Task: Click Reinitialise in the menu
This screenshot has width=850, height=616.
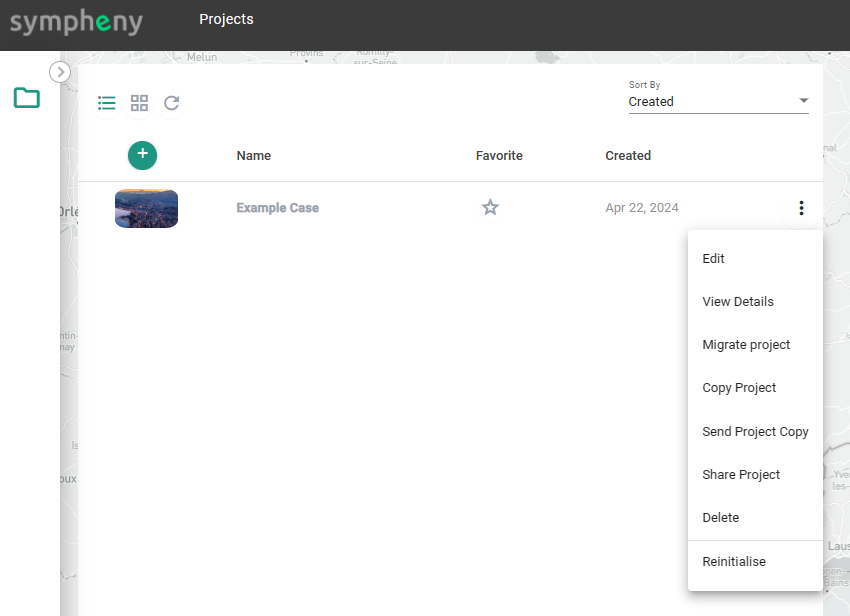Action: (x=734, y=562)
